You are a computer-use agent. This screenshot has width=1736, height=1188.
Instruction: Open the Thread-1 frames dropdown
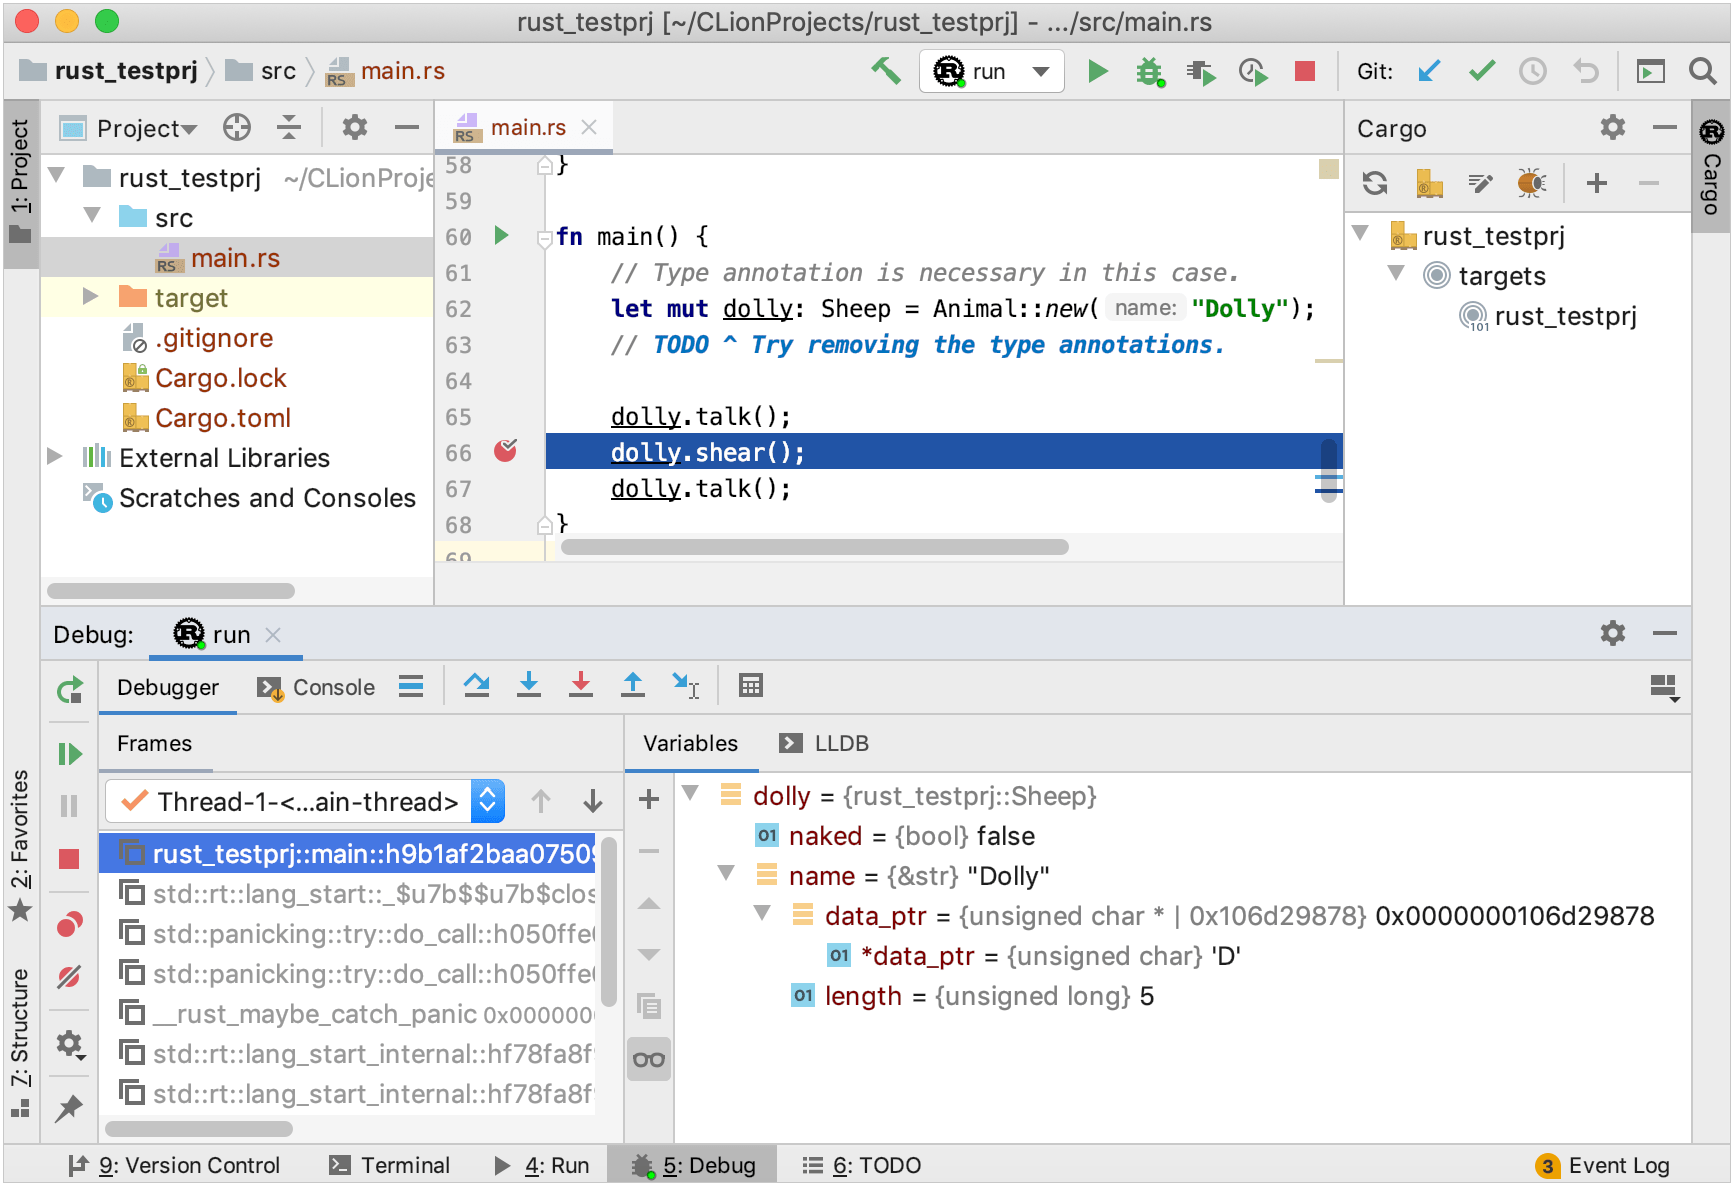tap(488, 801)
